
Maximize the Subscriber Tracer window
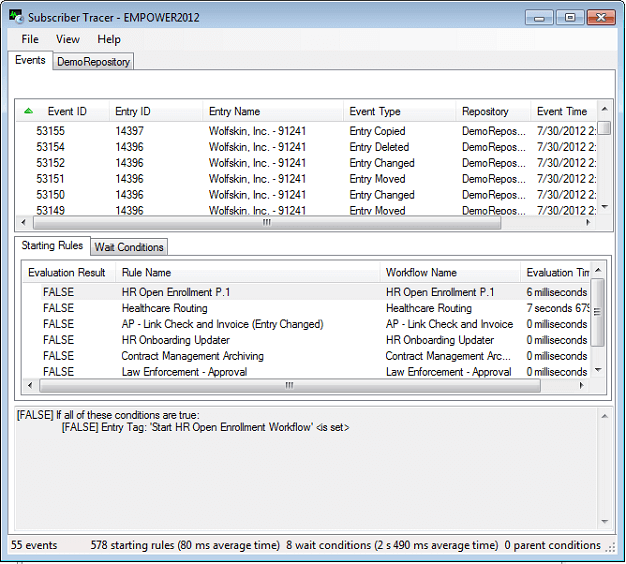pos(570,17)
